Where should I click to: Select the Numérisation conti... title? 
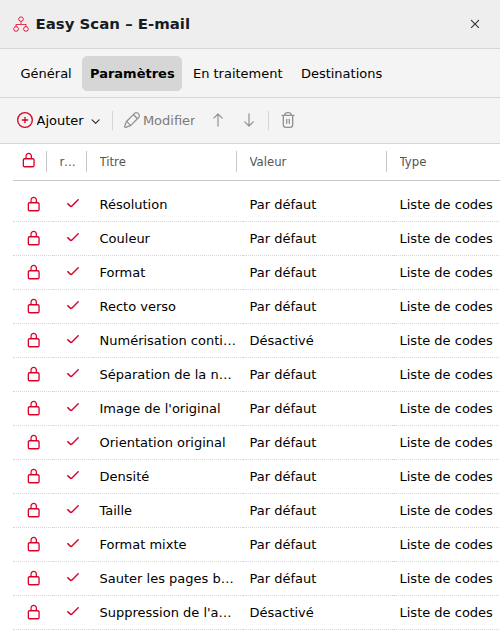pyautogui.click(x=168, y=341)
